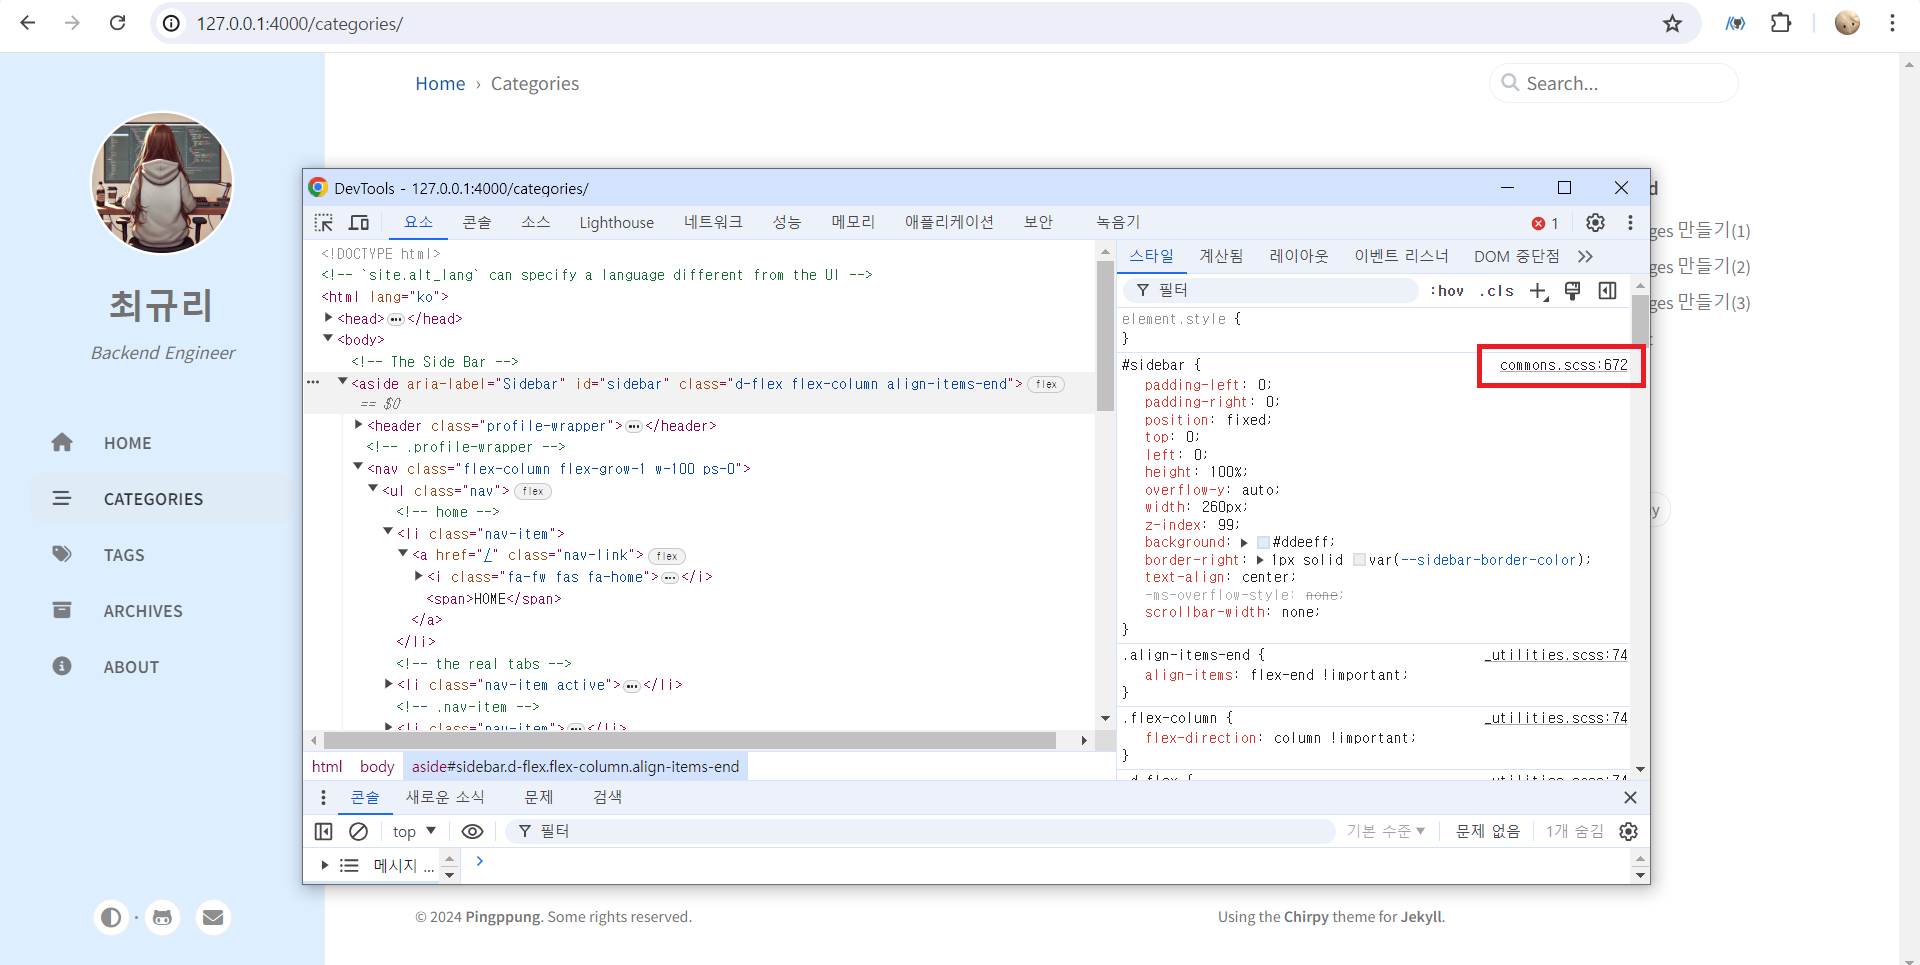This screenshot has height=965, width=1920.
Task: Switch to the Lighthouse tab
Action: [616, 223]
